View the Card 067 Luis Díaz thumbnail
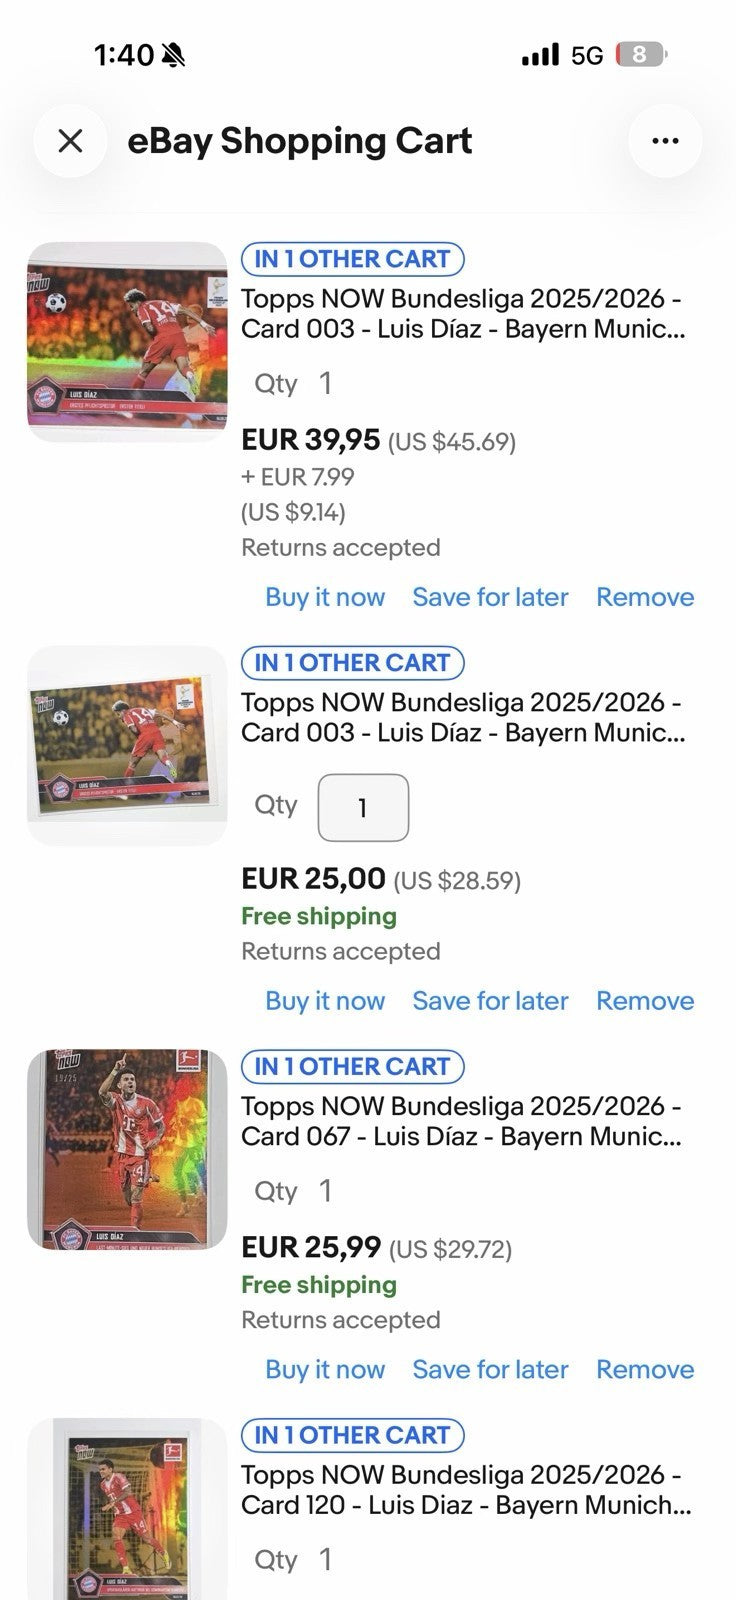Screen dimensions: 736x1600 pos(127,1150)
